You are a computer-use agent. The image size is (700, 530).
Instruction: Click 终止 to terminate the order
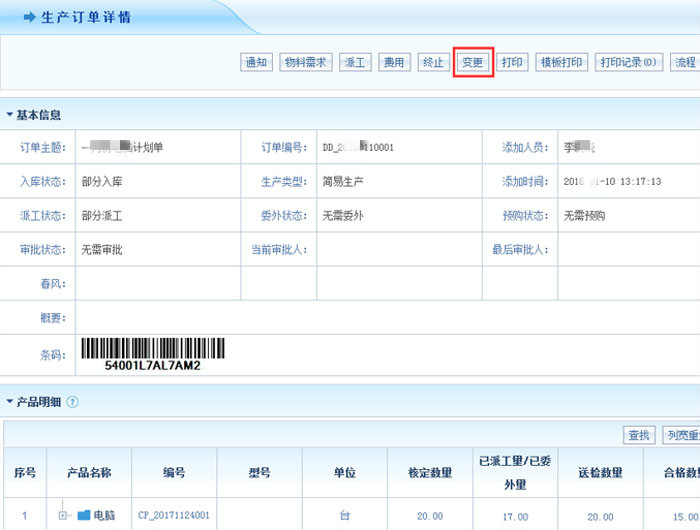pos(432,62)
